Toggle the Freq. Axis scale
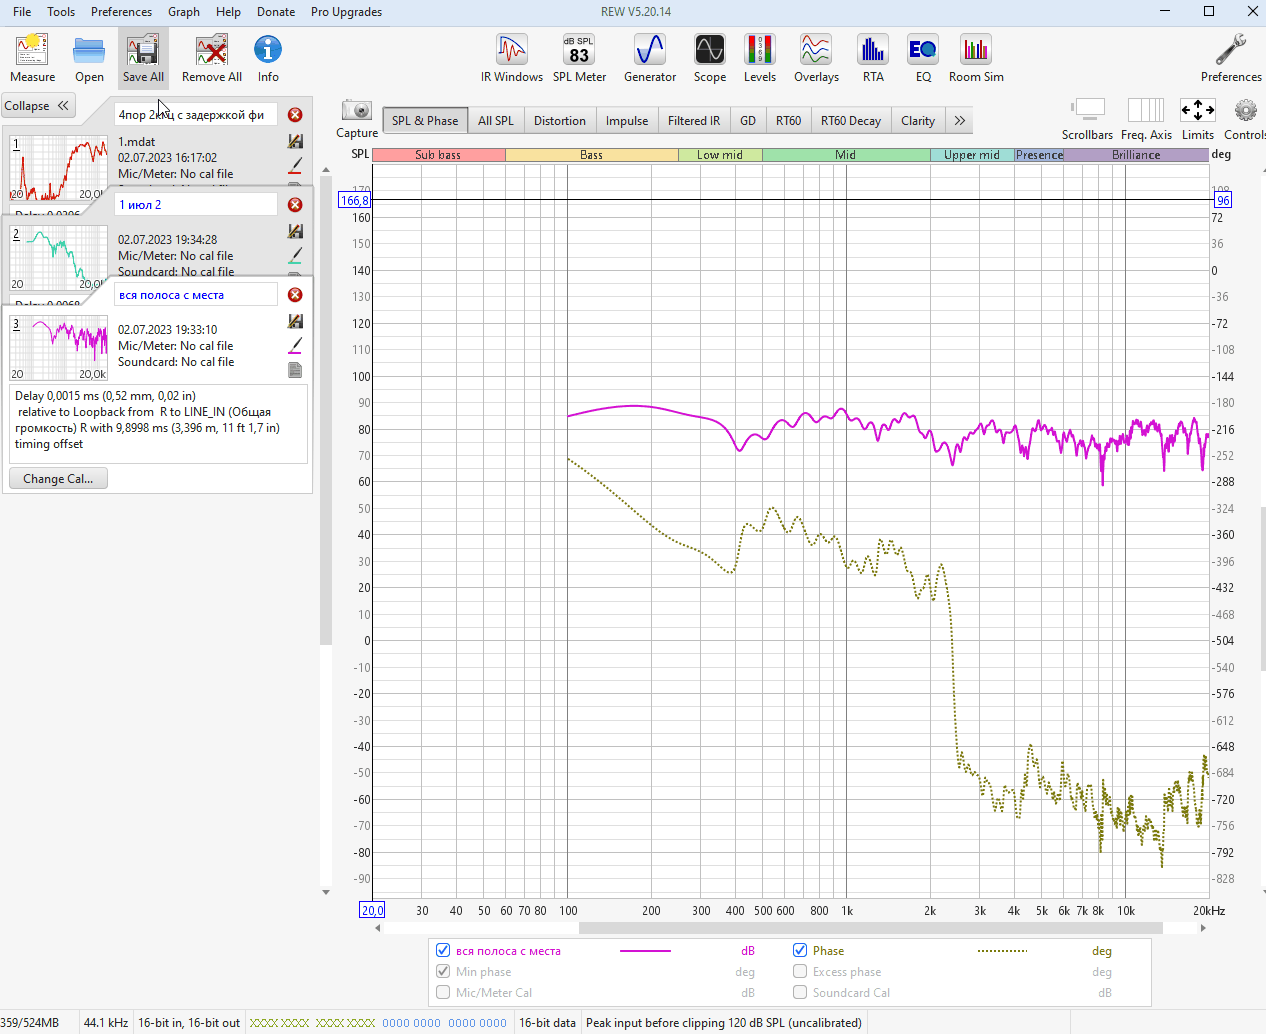 click(x=1146, y=119)
